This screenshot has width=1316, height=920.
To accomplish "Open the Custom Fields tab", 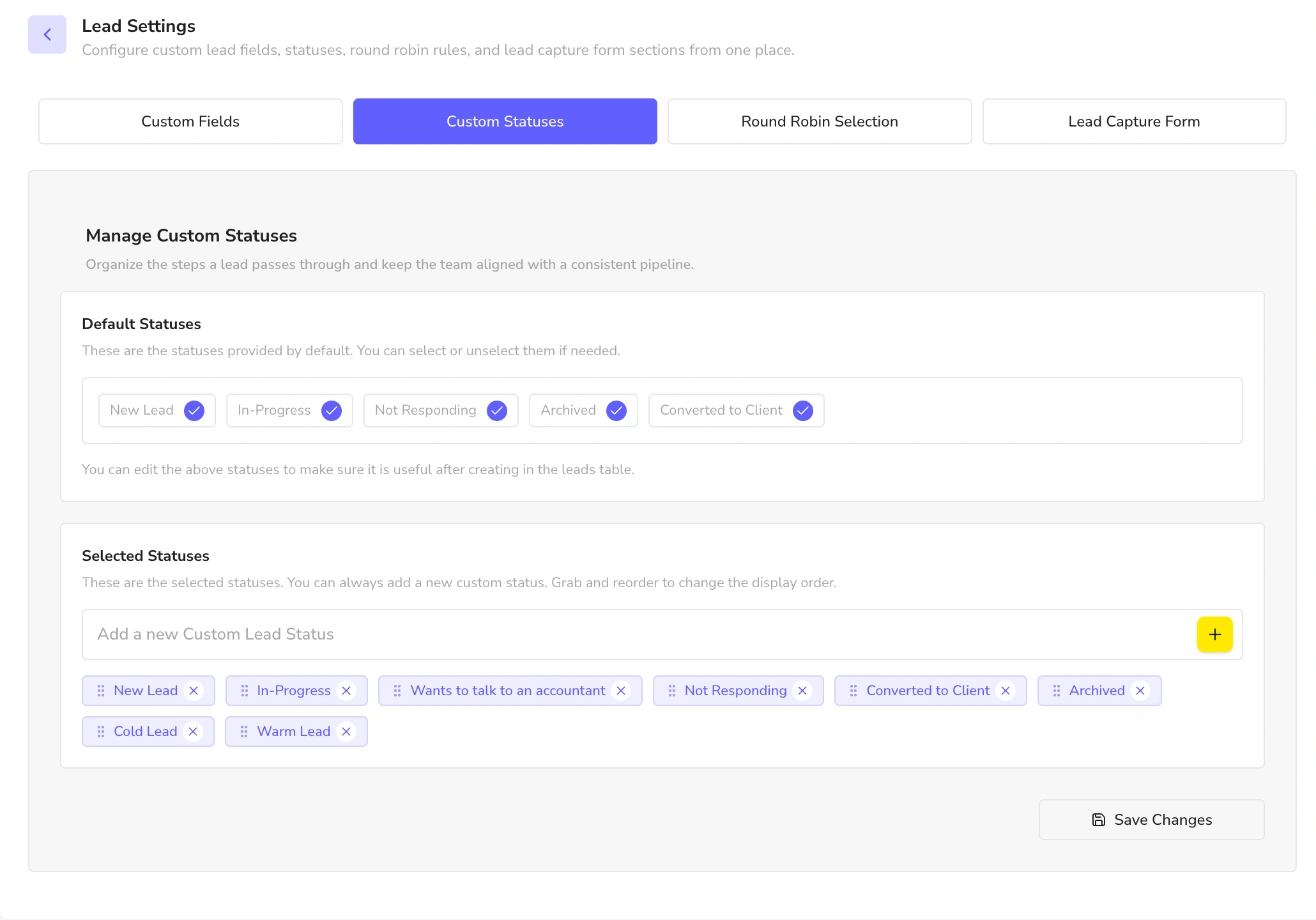I will (x=190, y=121).
